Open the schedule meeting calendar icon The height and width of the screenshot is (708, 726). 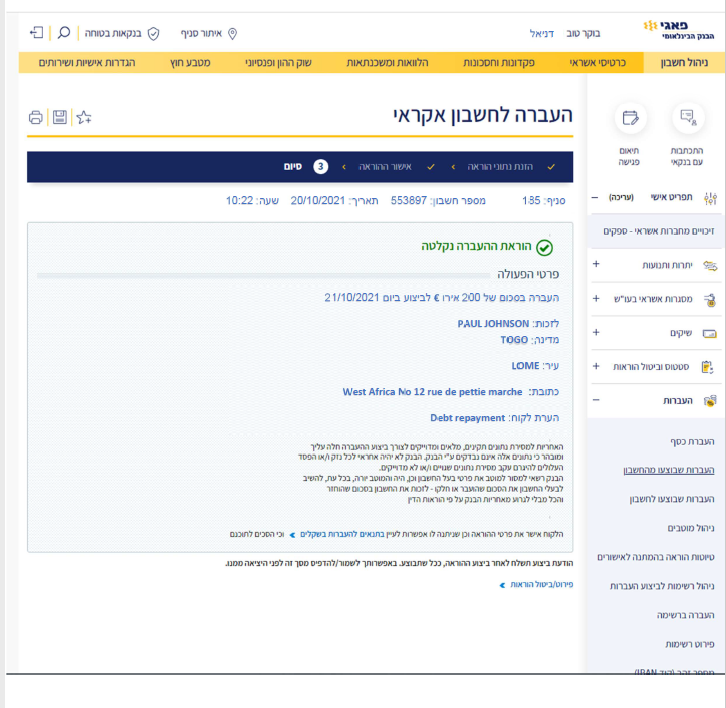630,118
